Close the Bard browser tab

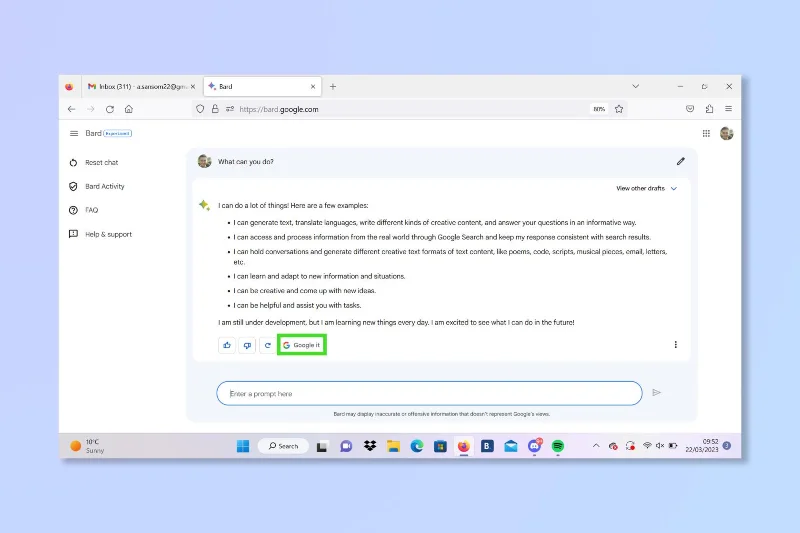(313, 87)
